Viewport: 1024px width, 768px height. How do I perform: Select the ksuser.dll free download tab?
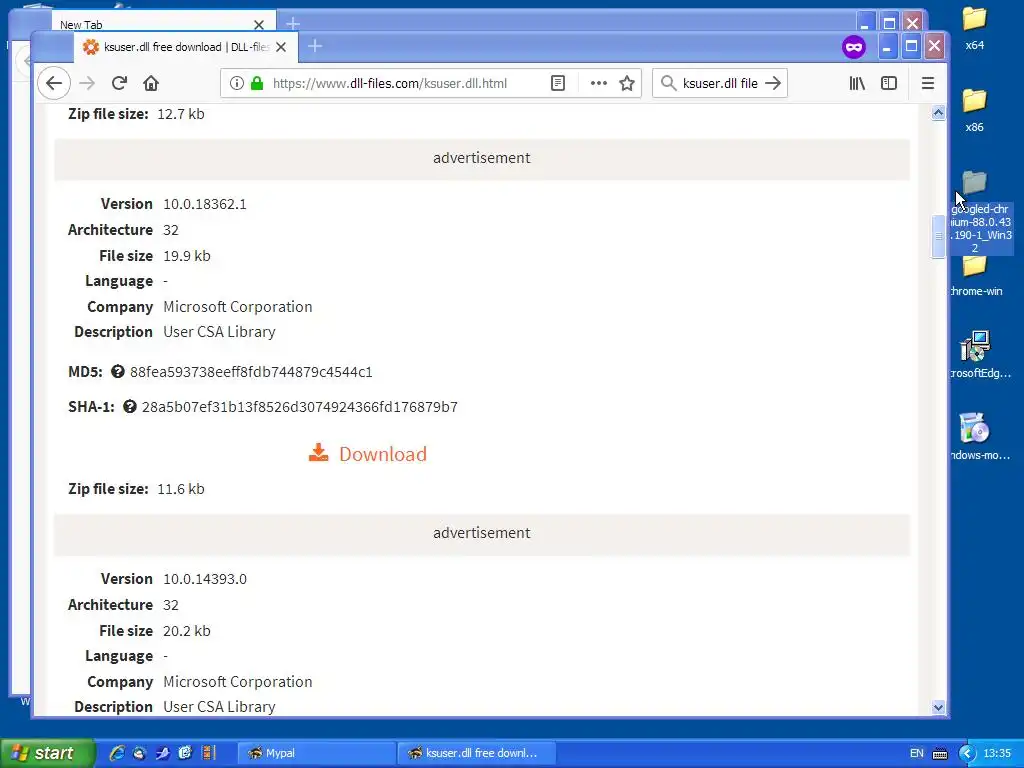click(186, 47)
